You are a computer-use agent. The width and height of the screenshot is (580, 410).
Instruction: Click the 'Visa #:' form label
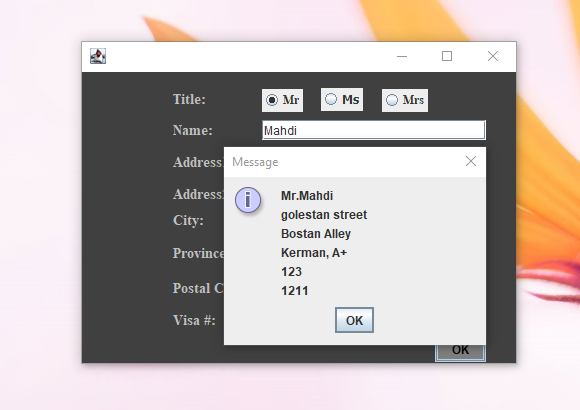coord(194,320)
